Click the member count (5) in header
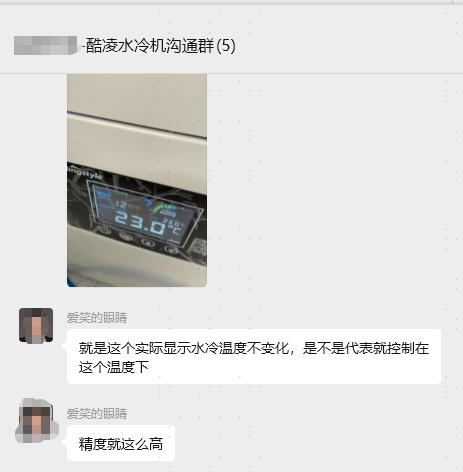The height and width of the screenshot is (472, 463). (x=226, y=46)
